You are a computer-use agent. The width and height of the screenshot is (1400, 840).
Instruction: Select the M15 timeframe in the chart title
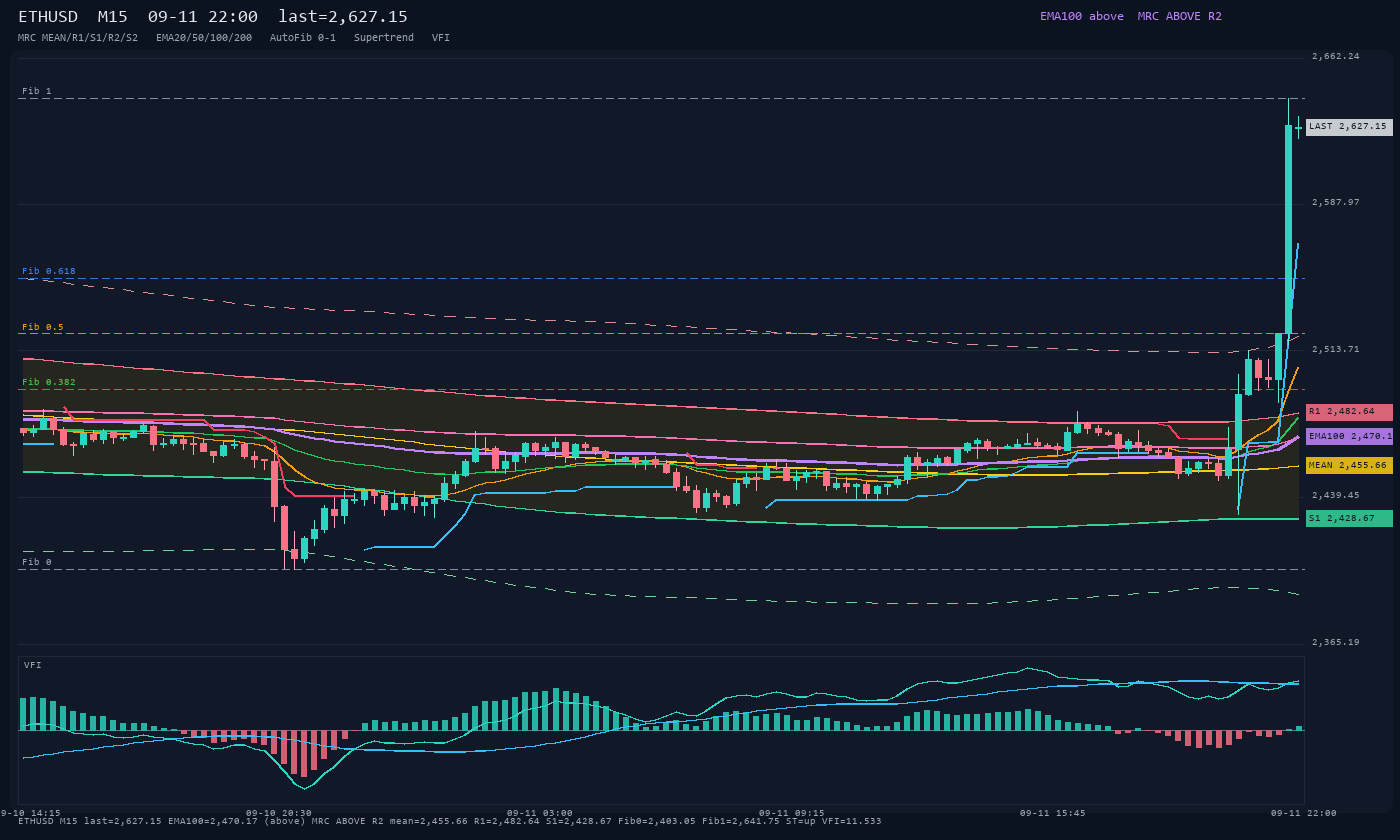(x=114, y=17)
